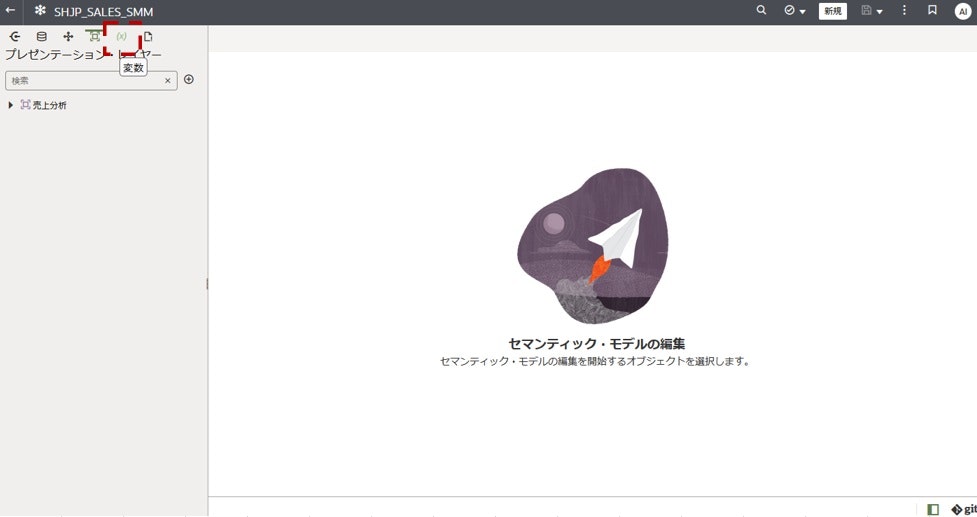The image size is (977, 517).
Task: Expand the 売上分析 subject area
Action: 11,105
